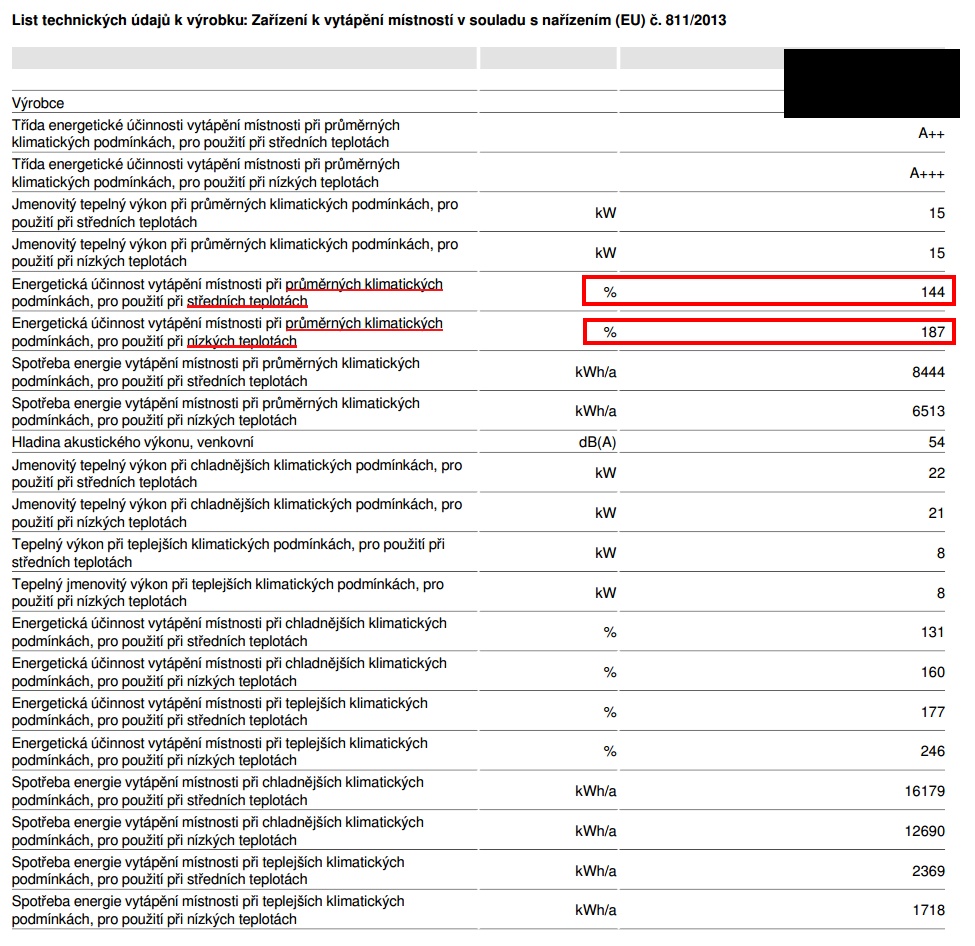Click colder climate heat output value 21
975x946 pixels.
[x=936, y=513]
